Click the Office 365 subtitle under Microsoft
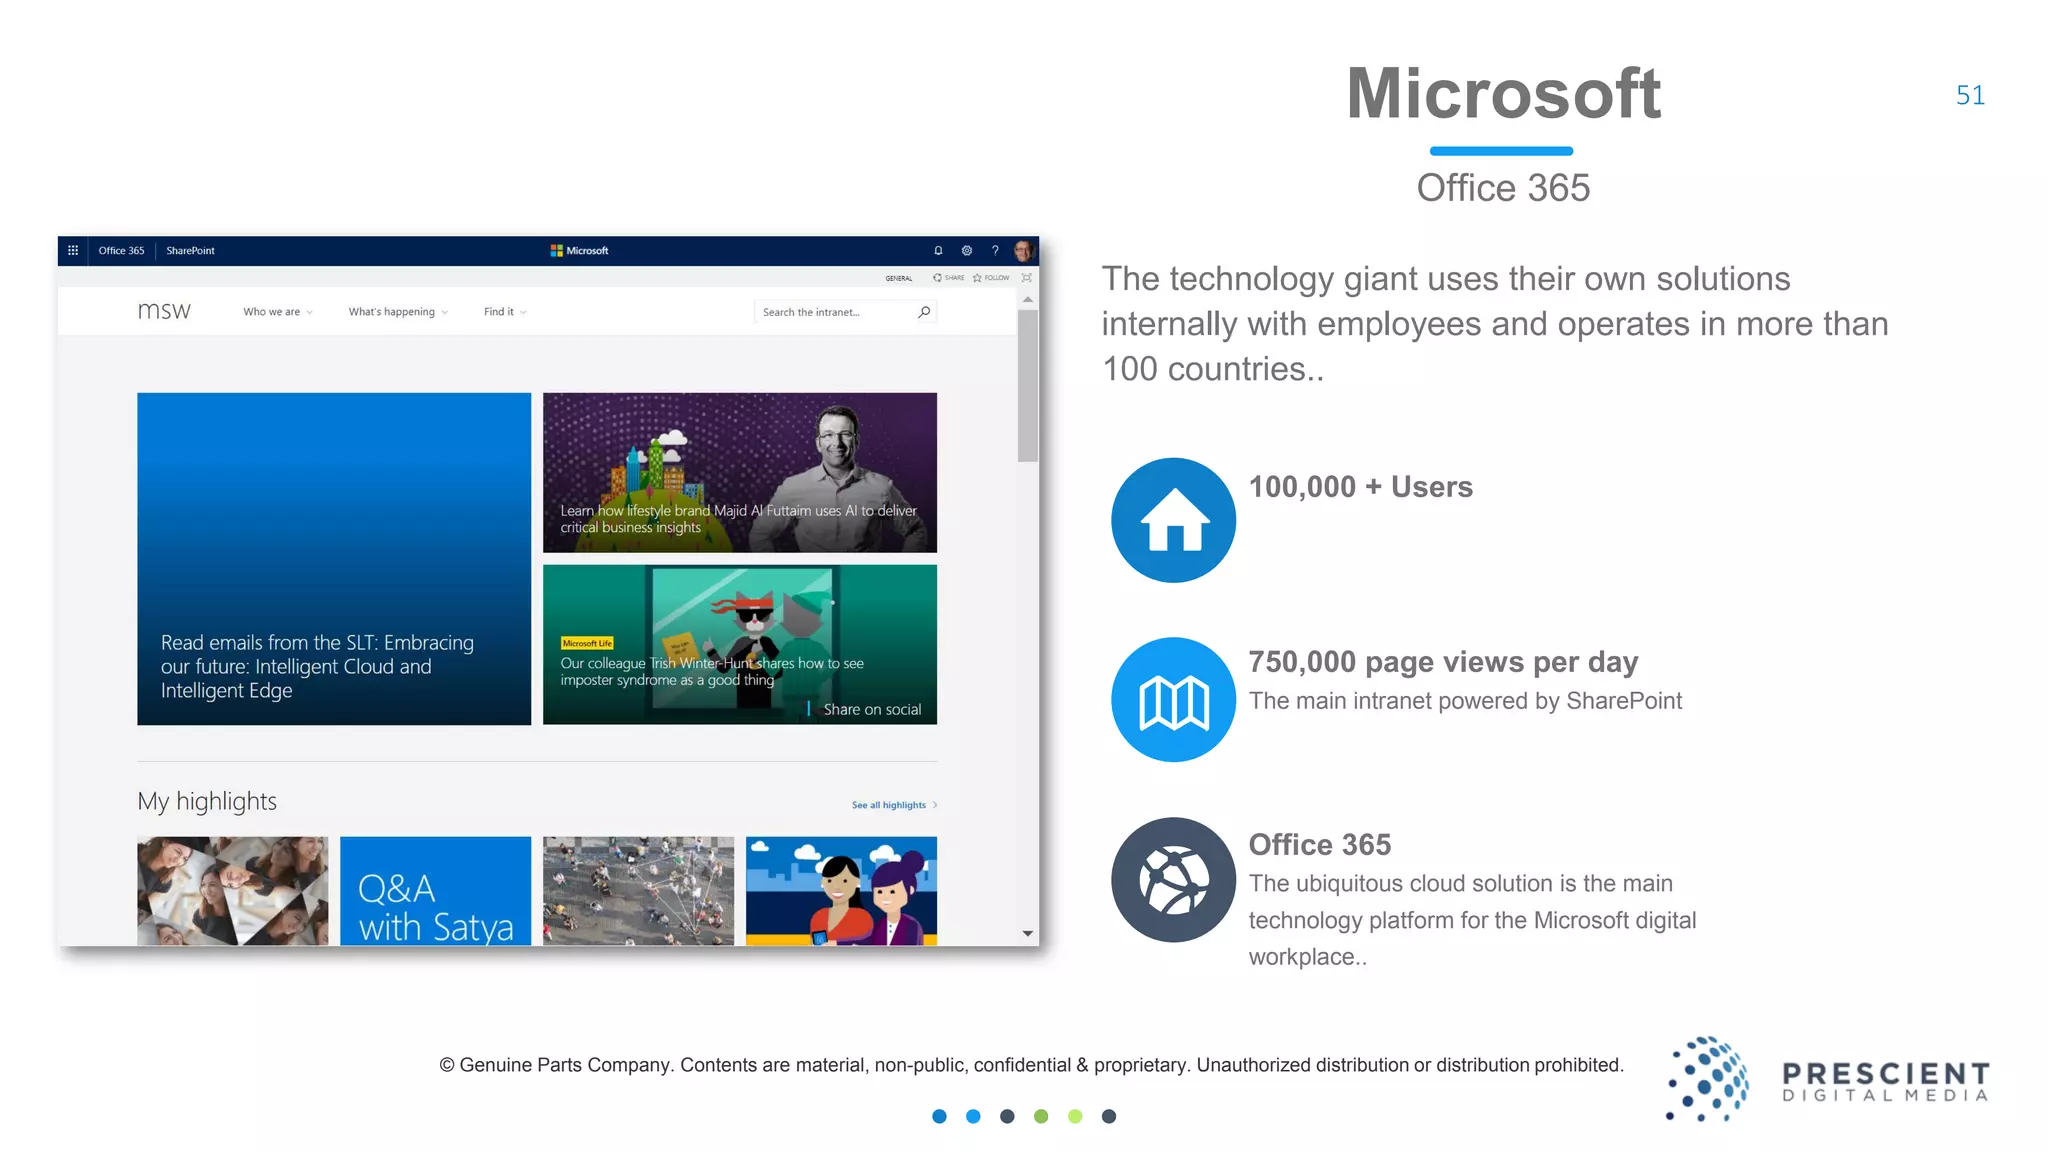 pyautogui.click(x=1503, y=188)
